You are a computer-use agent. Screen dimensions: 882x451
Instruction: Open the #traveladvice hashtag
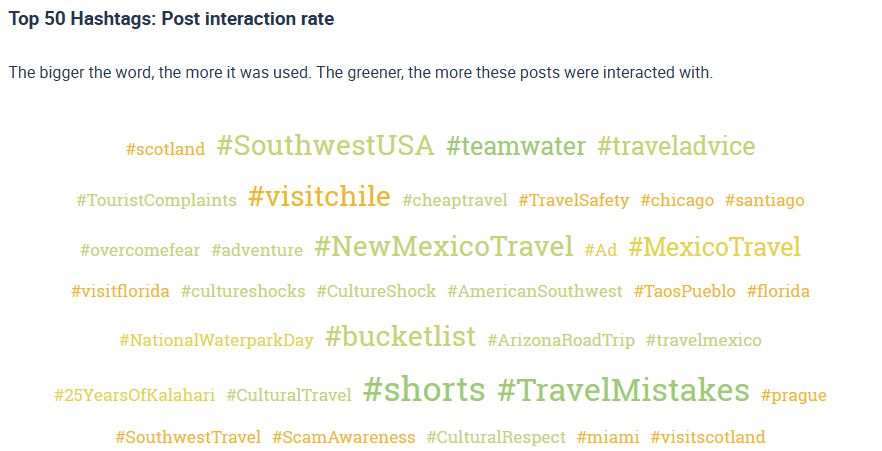click(x=676, y=147)
